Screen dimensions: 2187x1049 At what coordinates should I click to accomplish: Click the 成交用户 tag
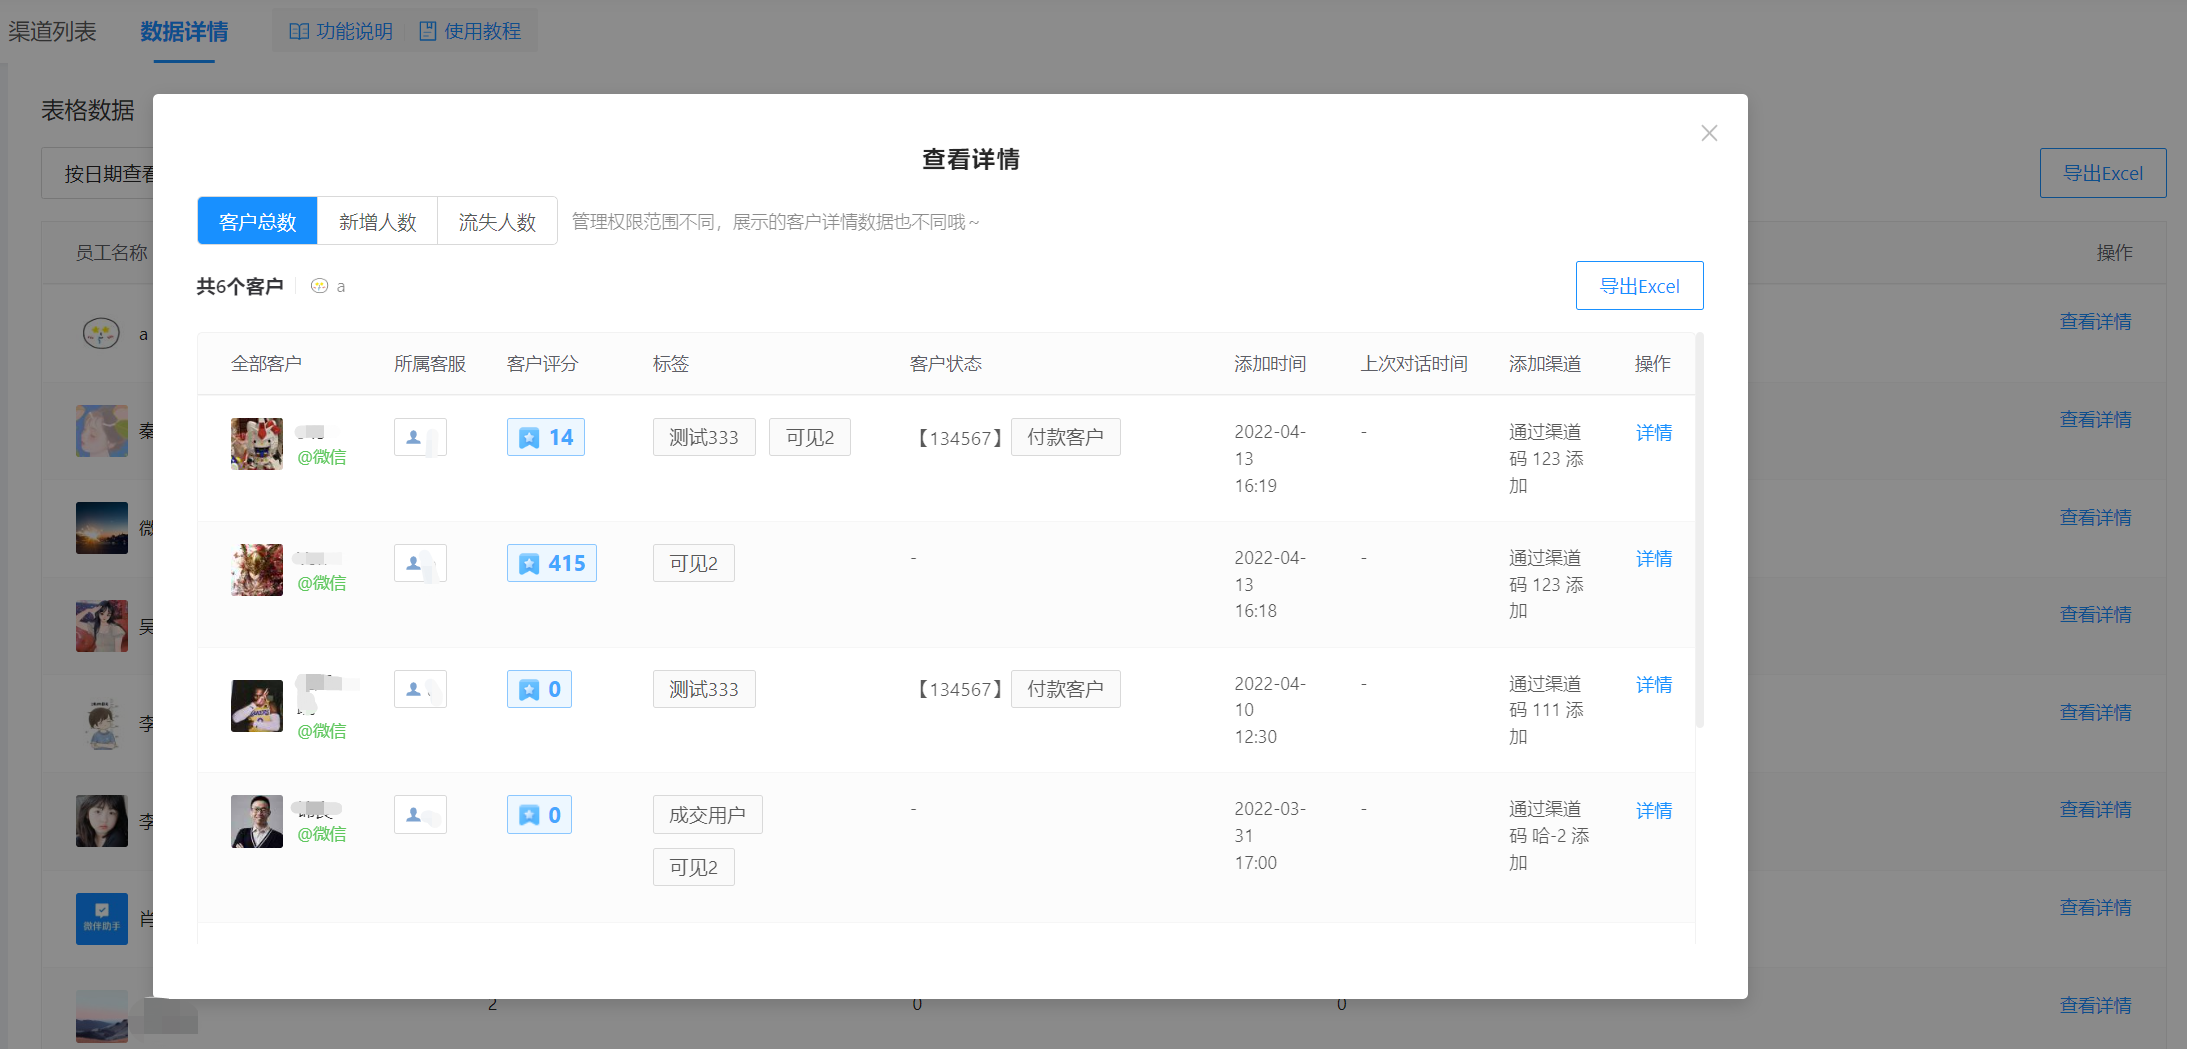(x=708, y=815)
